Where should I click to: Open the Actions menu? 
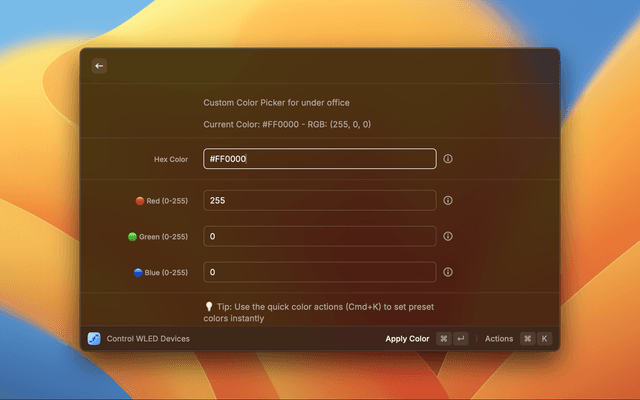[499, 339]
